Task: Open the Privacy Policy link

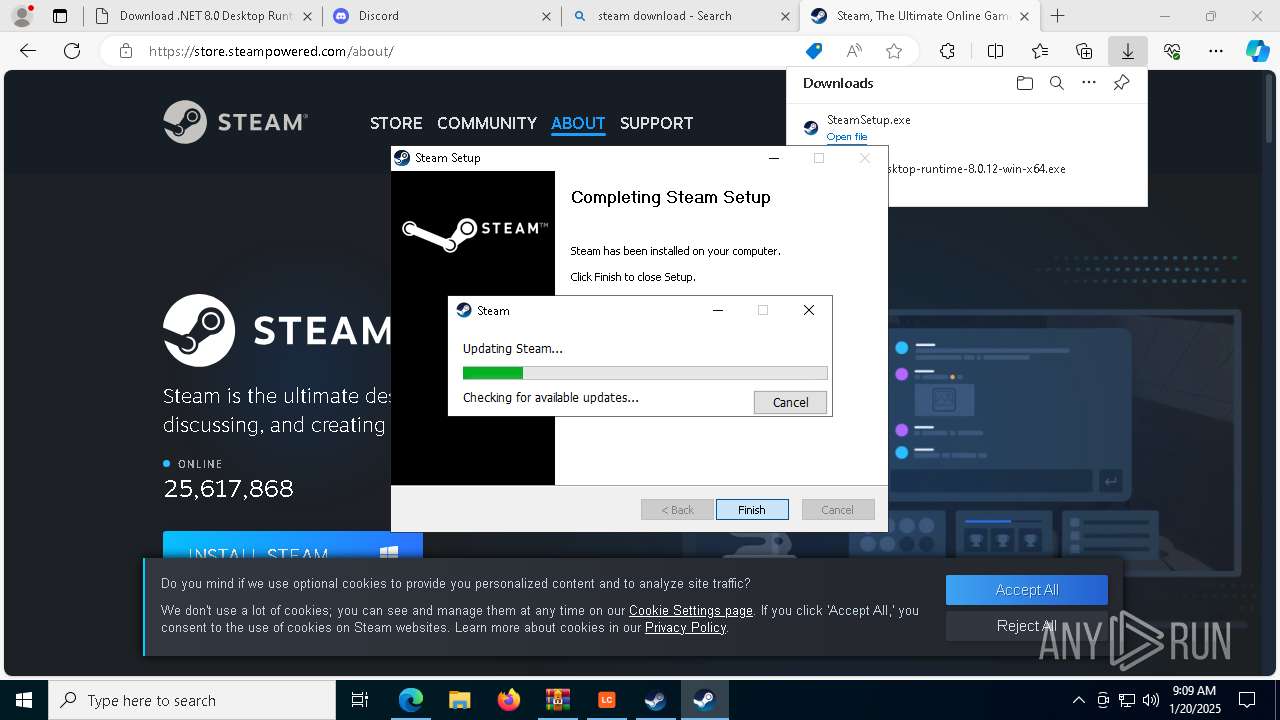Action: pos(685,627)
